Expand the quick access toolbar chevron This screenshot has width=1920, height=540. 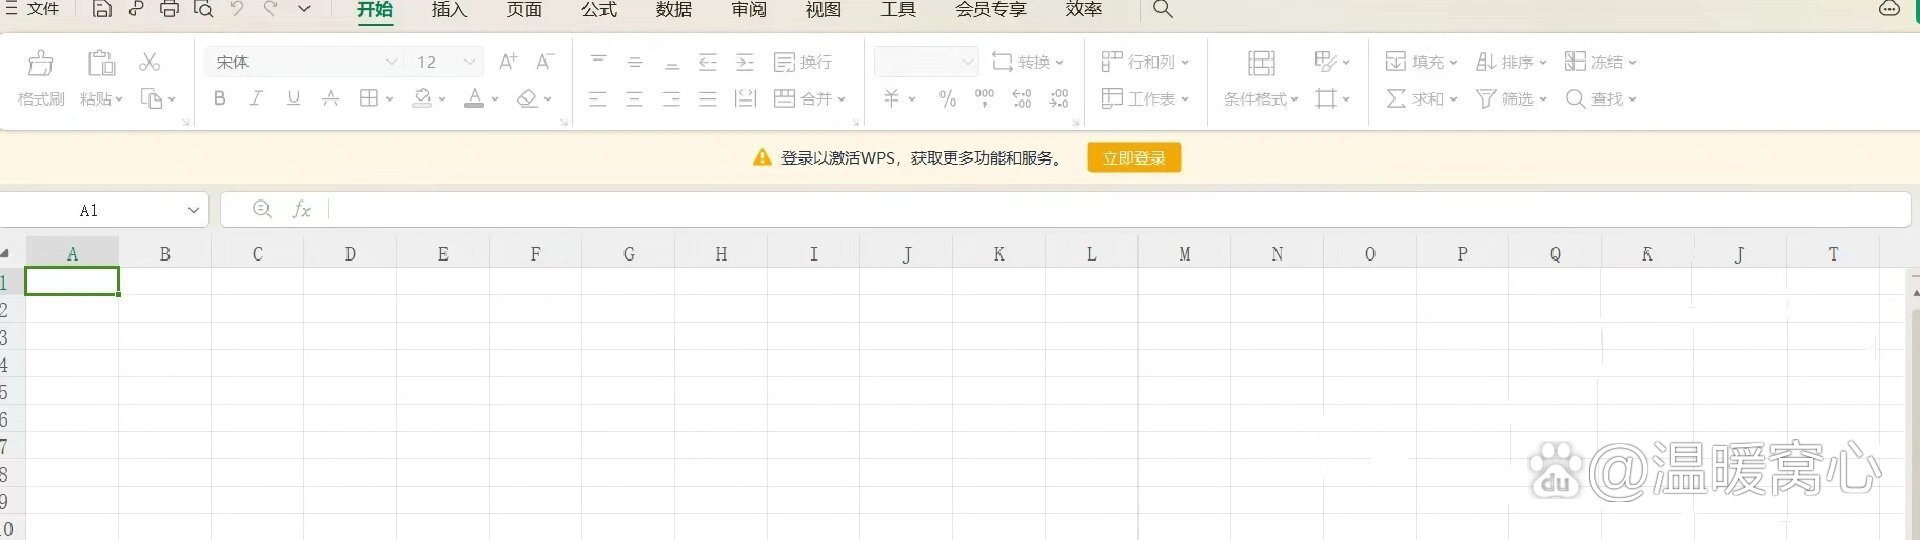point(305,9)
